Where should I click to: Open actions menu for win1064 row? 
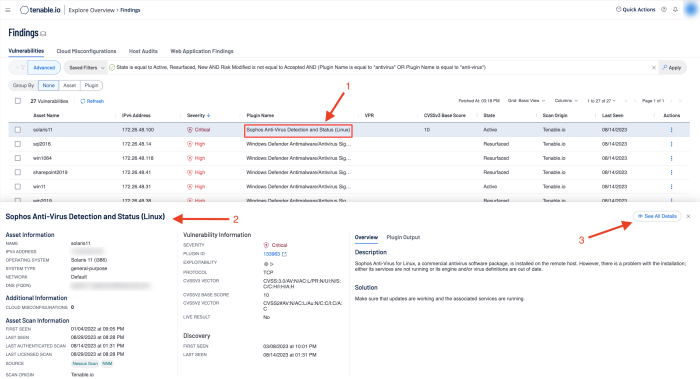(671, 158)
